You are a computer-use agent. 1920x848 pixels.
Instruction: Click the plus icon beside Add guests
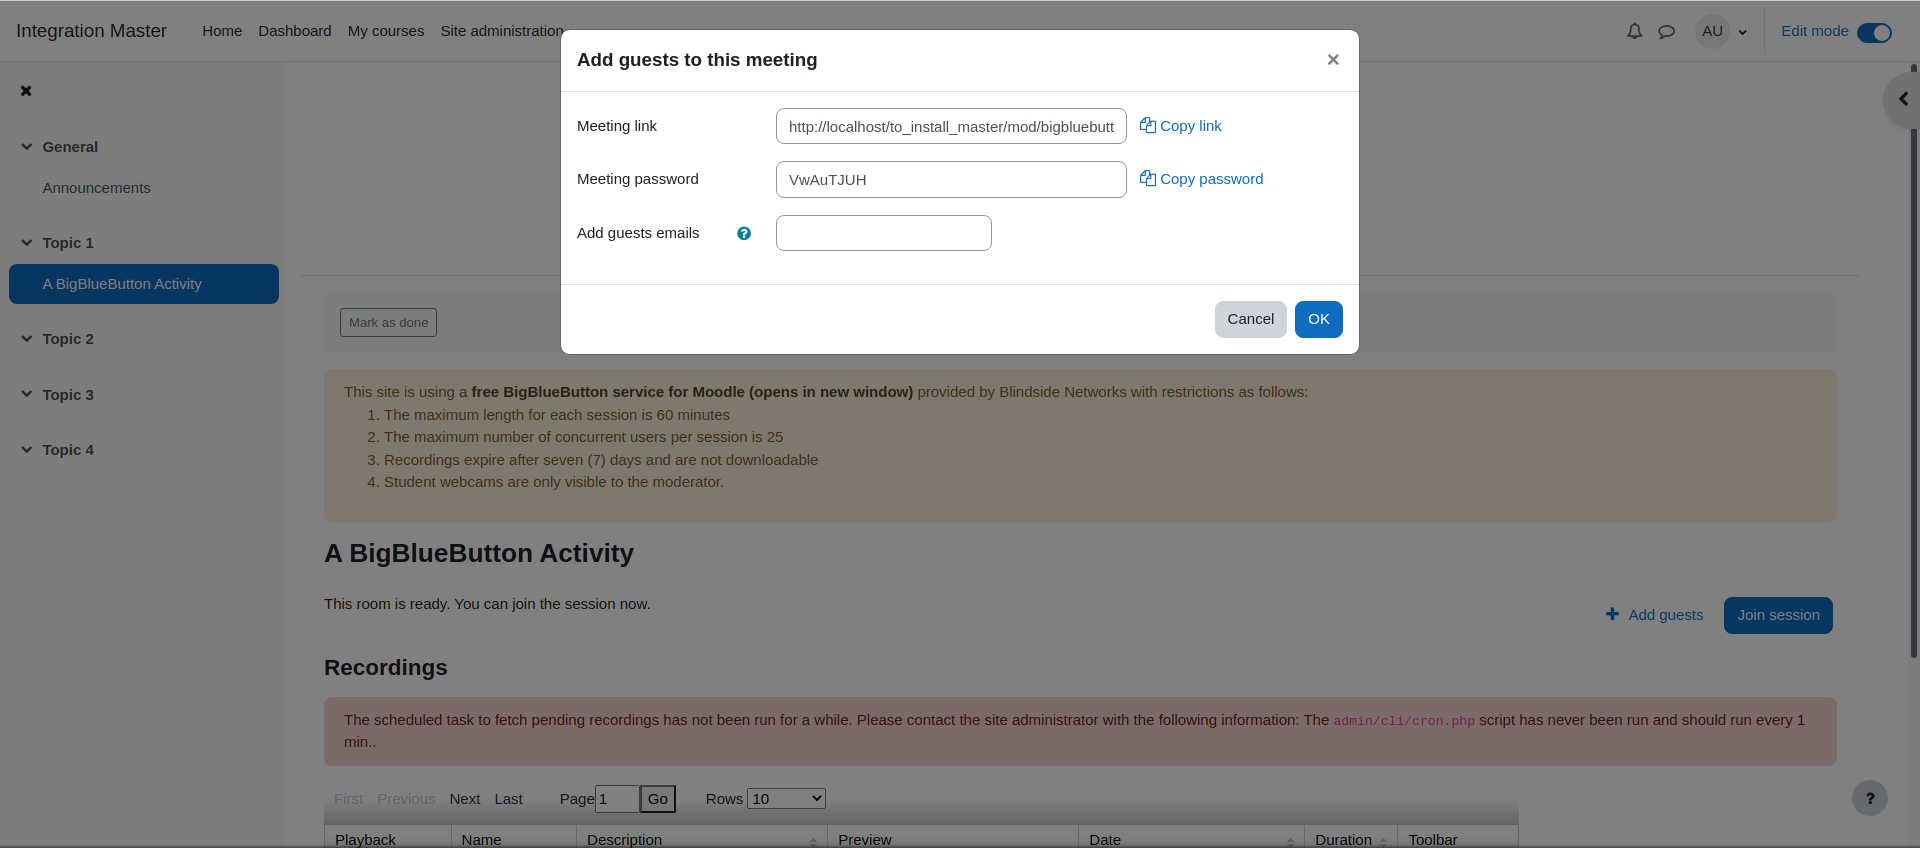click(x=1612, y=614)
